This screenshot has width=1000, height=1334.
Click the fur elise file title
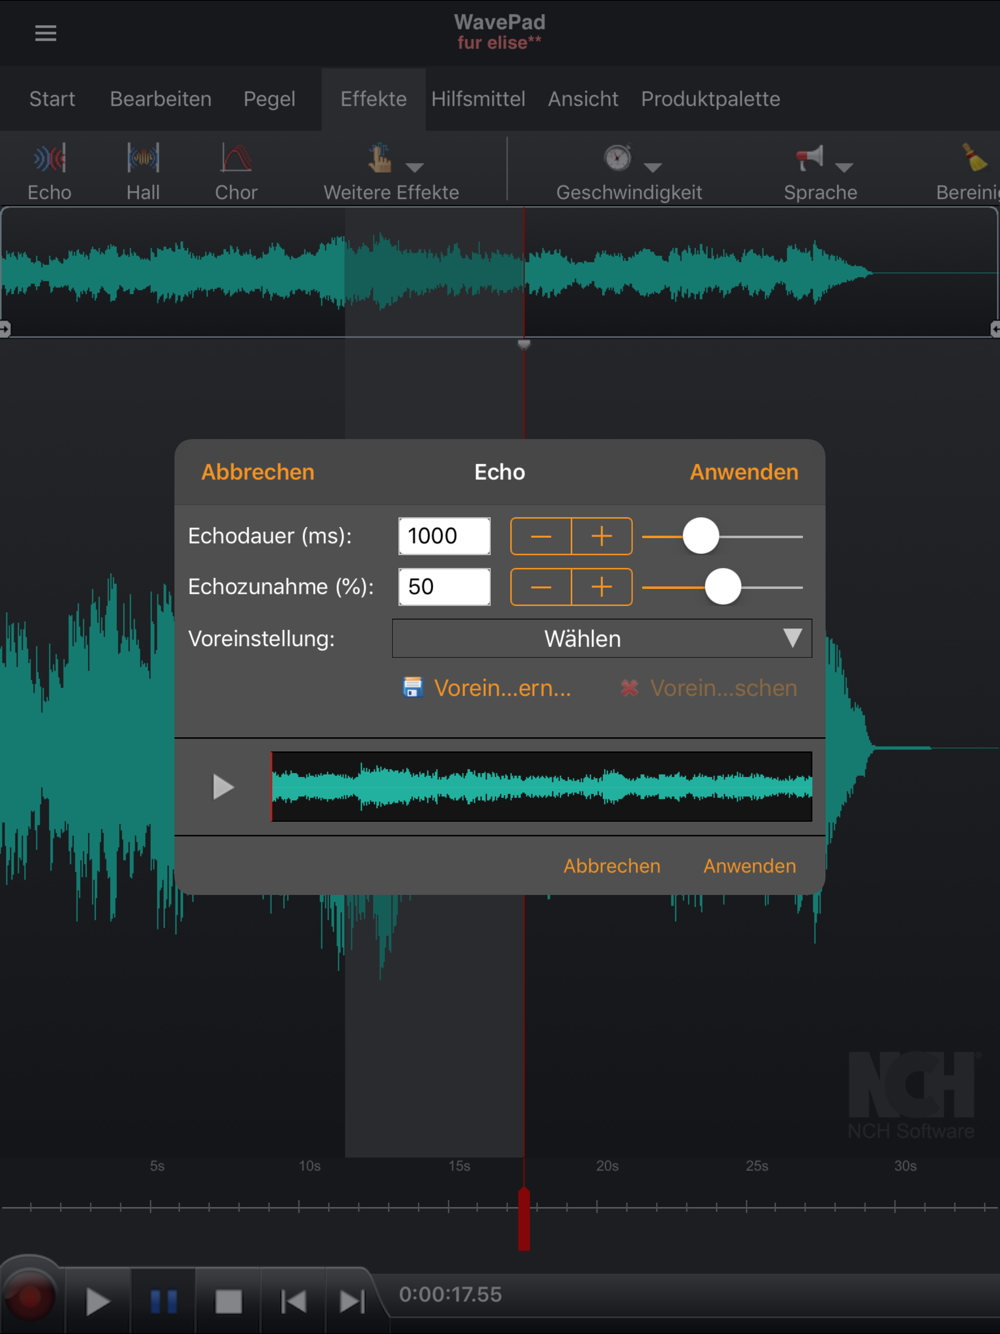click(x=499, y=43)
